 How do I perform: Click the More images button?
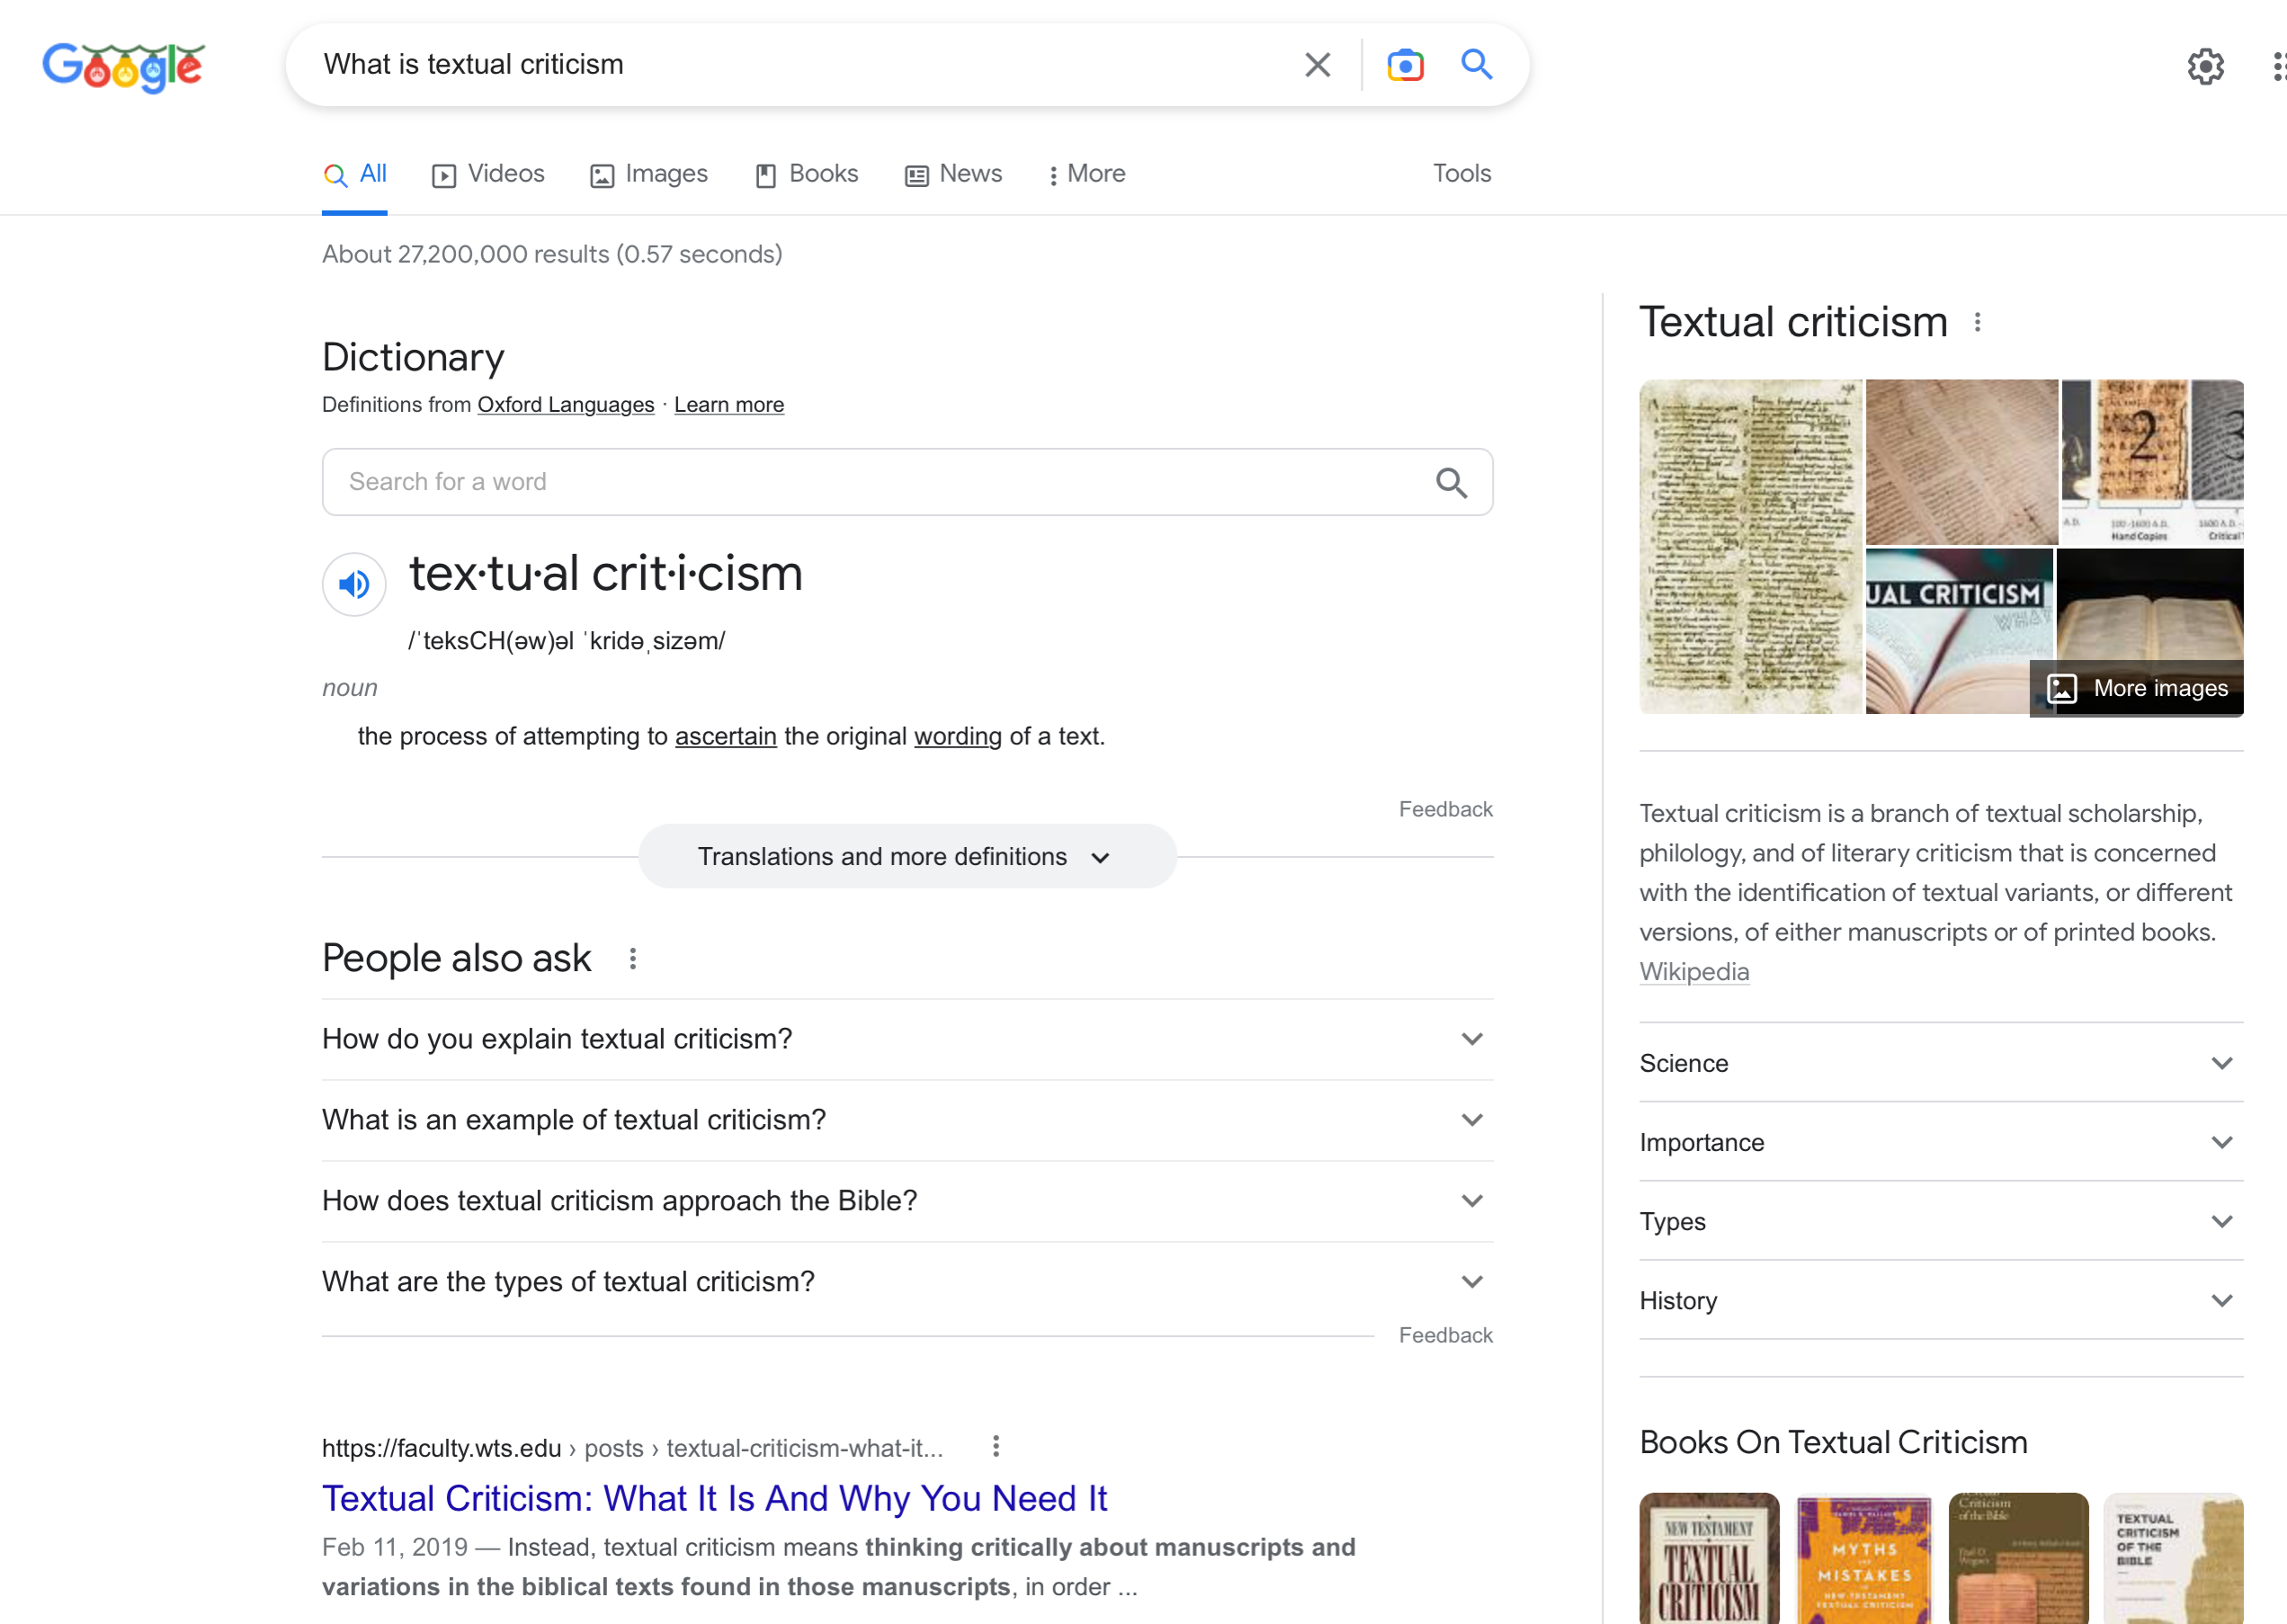[2138, 689]
